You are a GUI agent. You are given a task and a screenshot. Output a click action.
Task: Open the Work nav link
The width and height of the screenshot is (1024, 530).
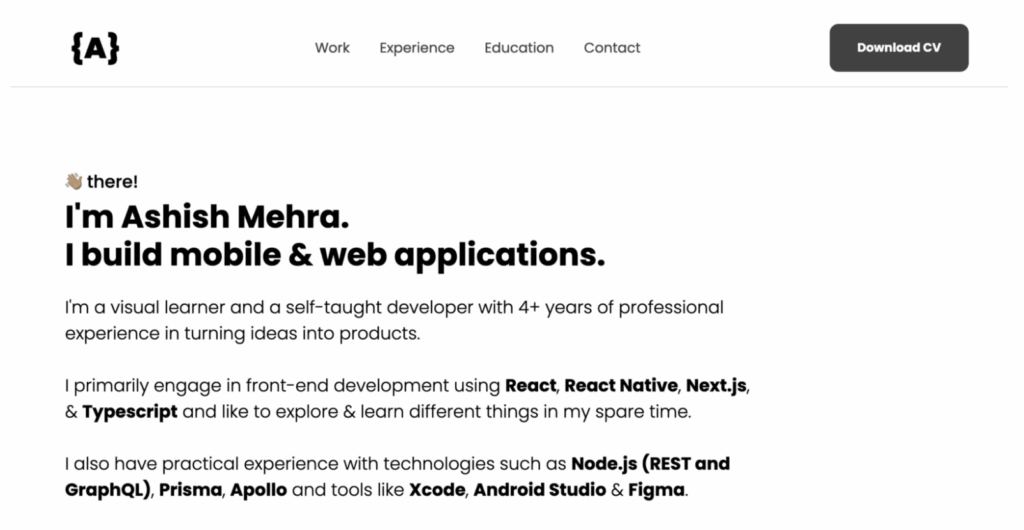332,48
